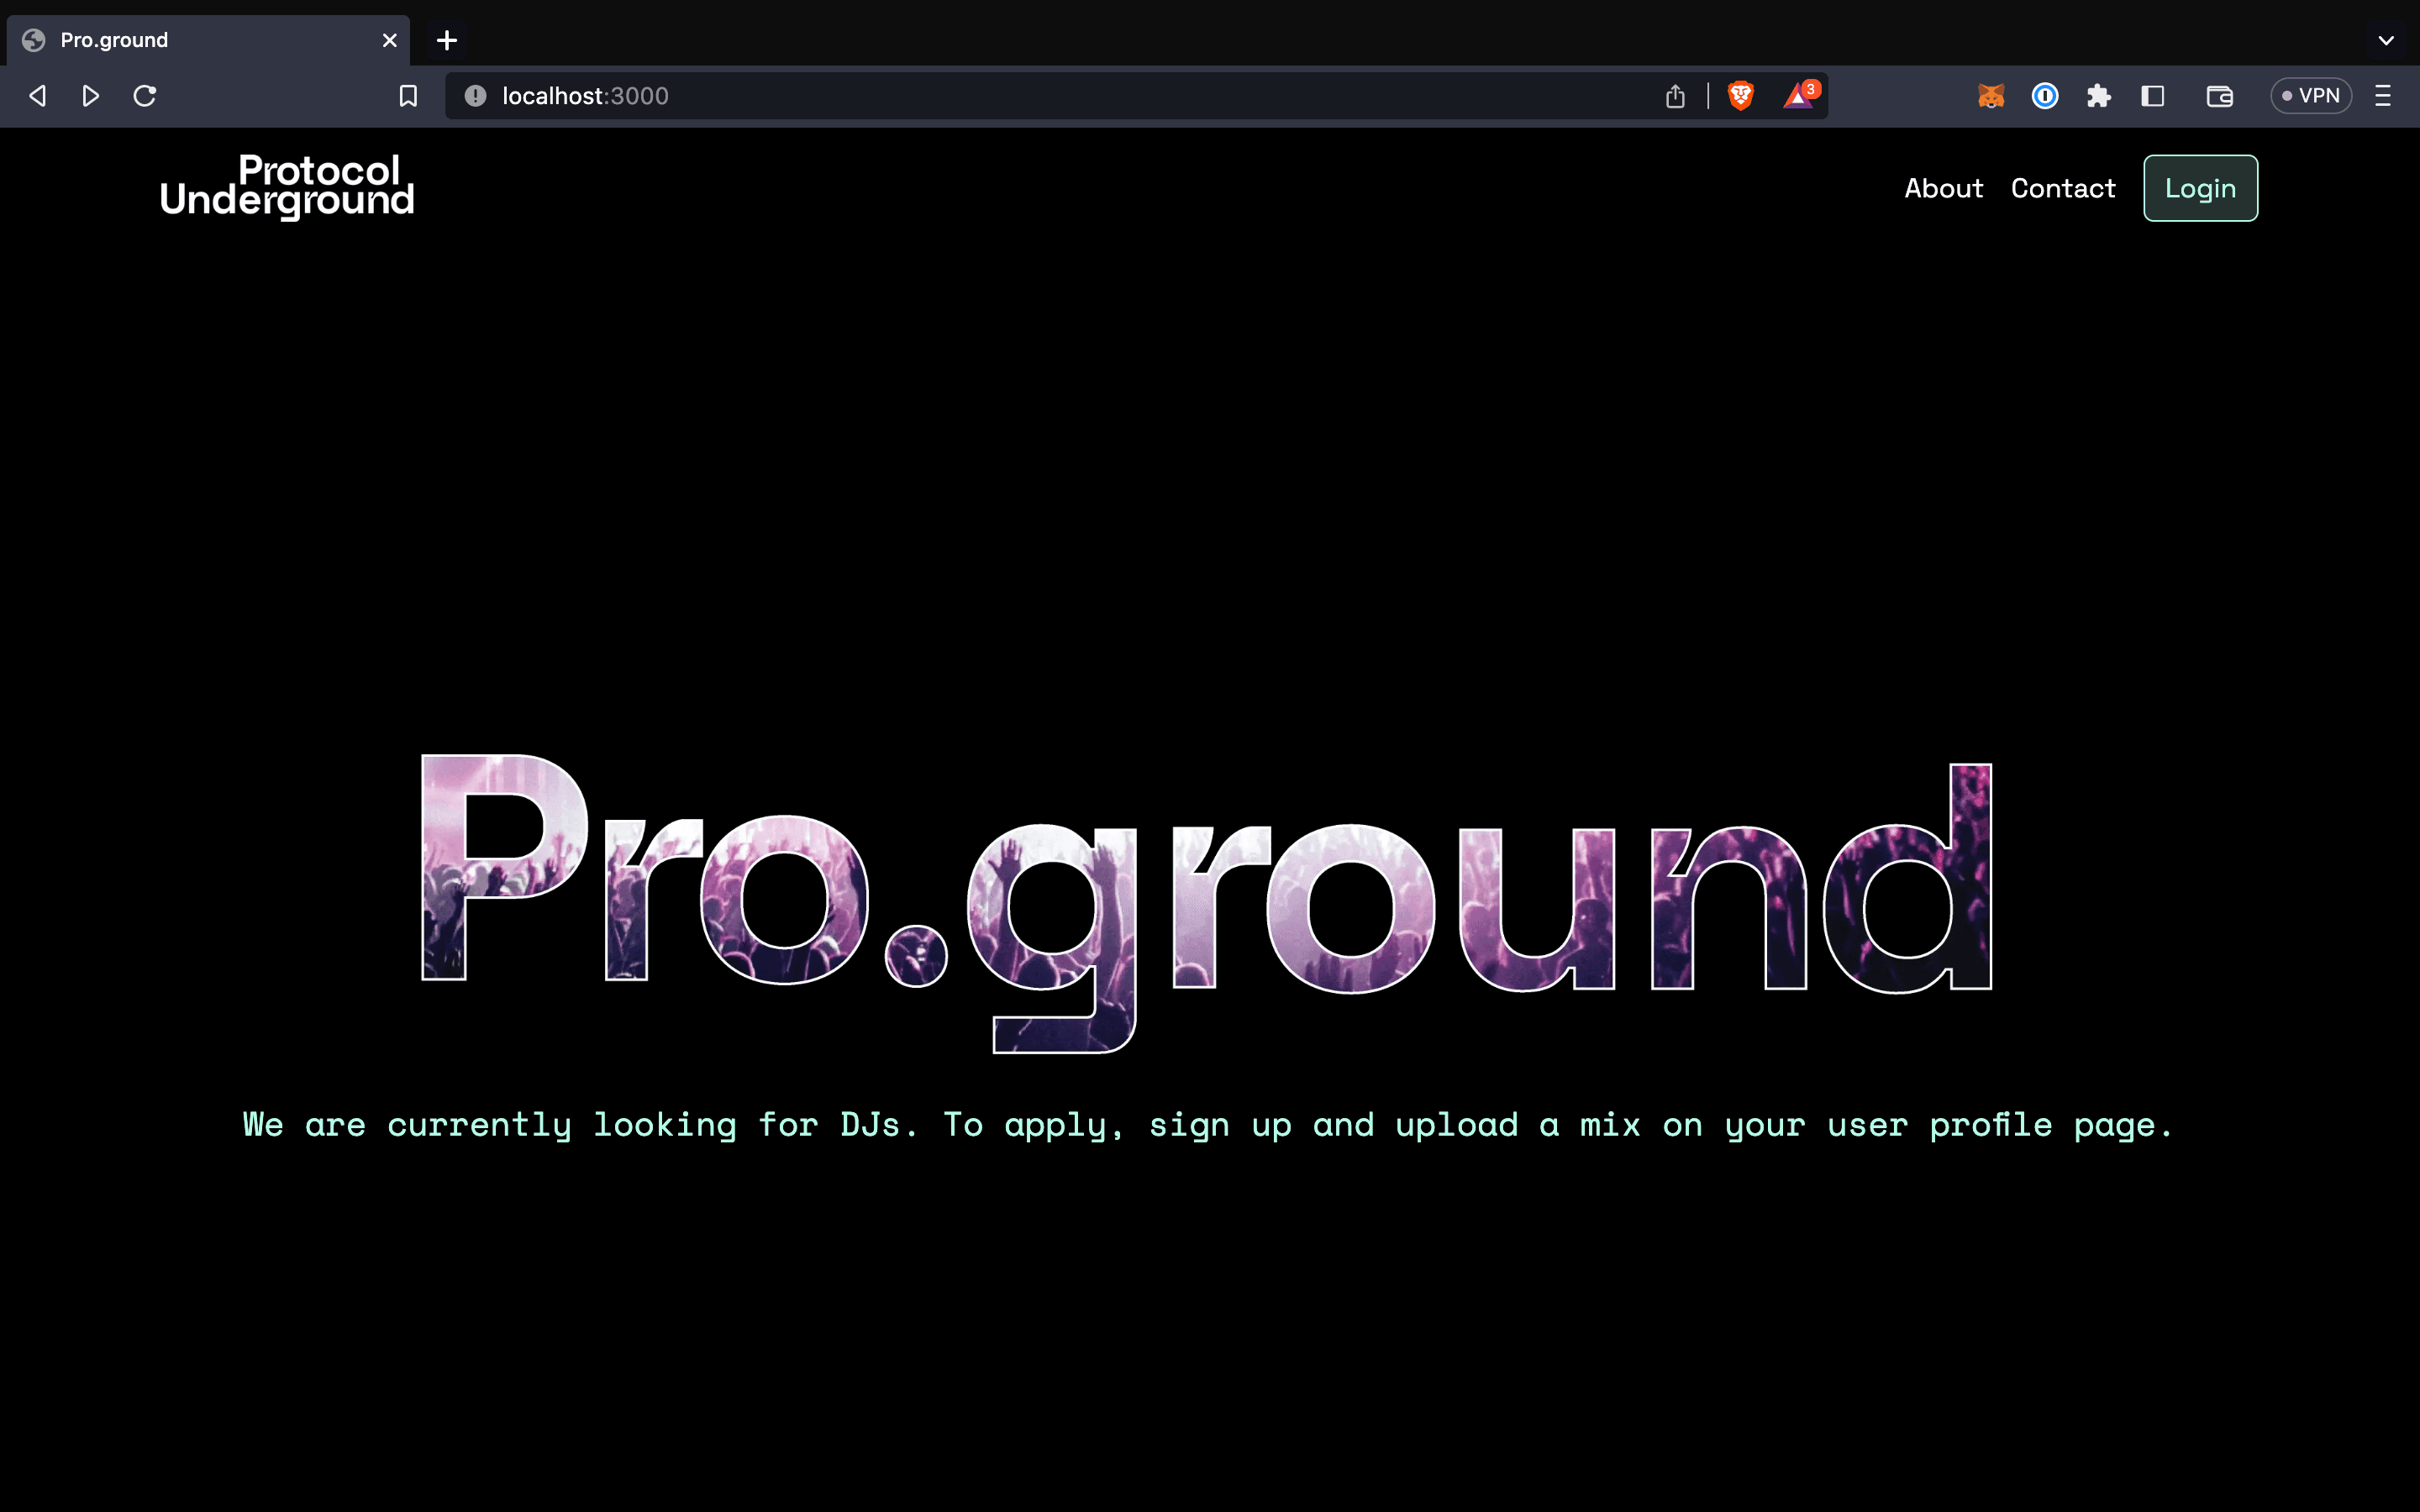
Task: Toggle the VPN button
Action: (2310, 96)
